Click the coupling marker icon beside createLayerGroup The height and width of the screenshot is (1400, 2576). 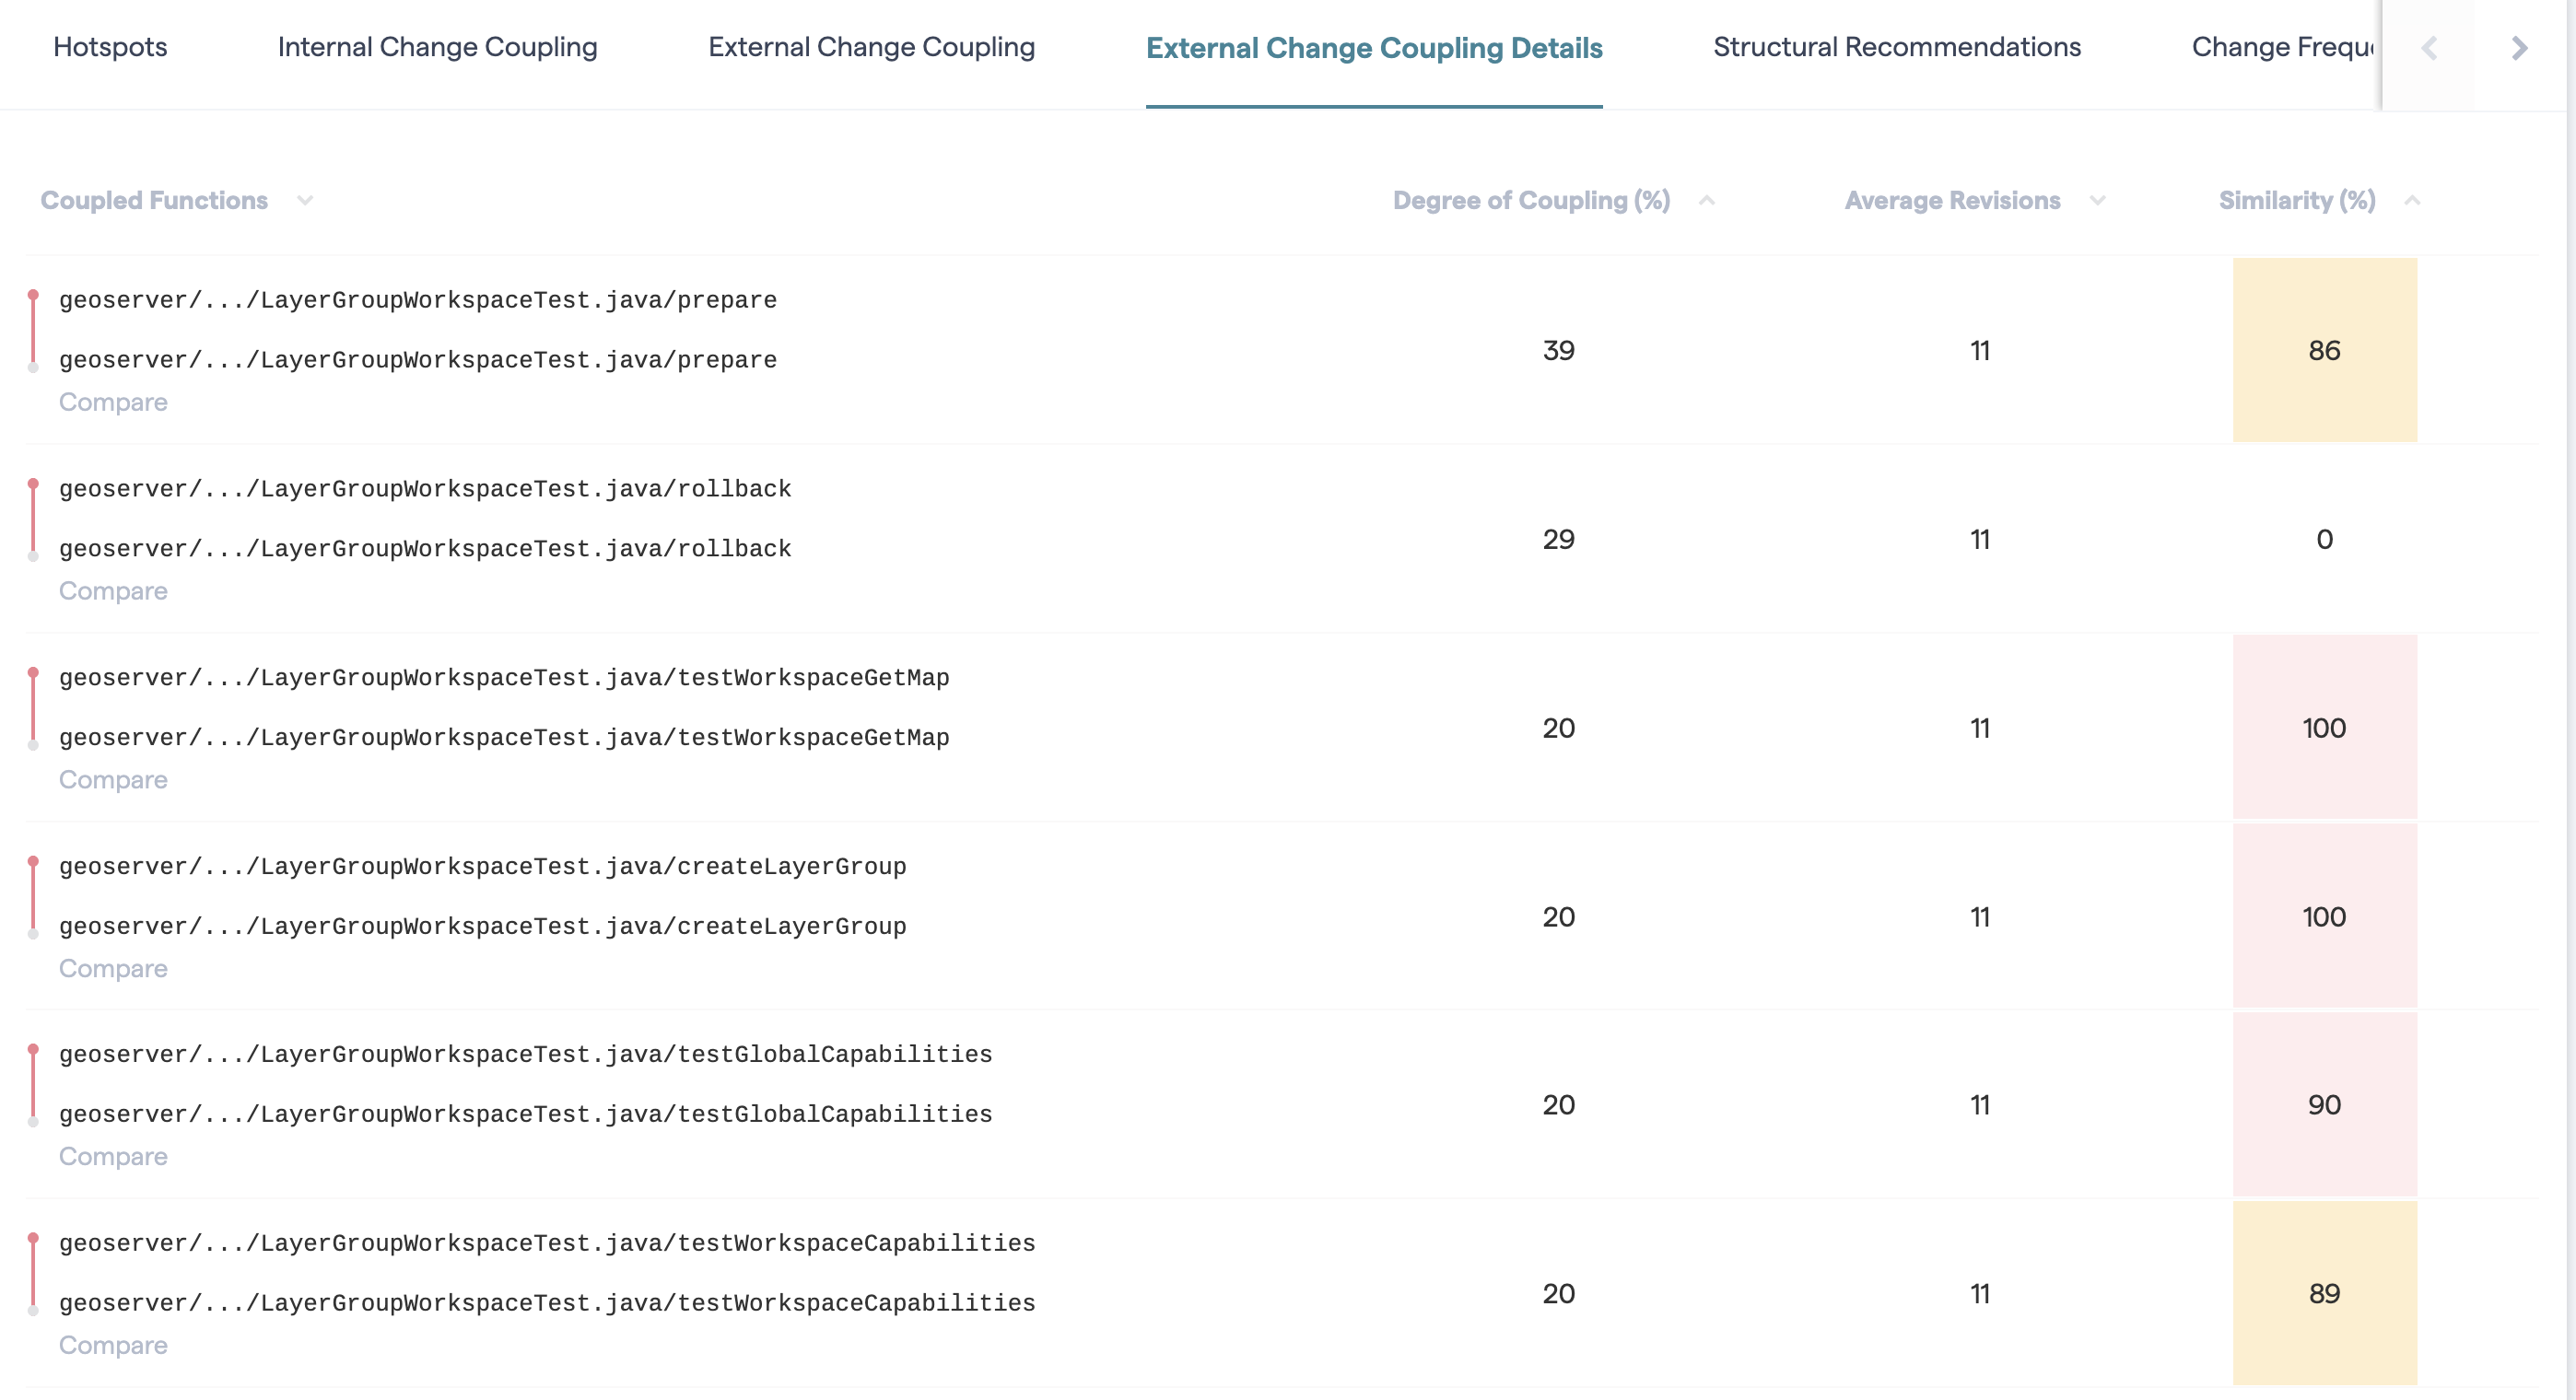coord(33,897)
